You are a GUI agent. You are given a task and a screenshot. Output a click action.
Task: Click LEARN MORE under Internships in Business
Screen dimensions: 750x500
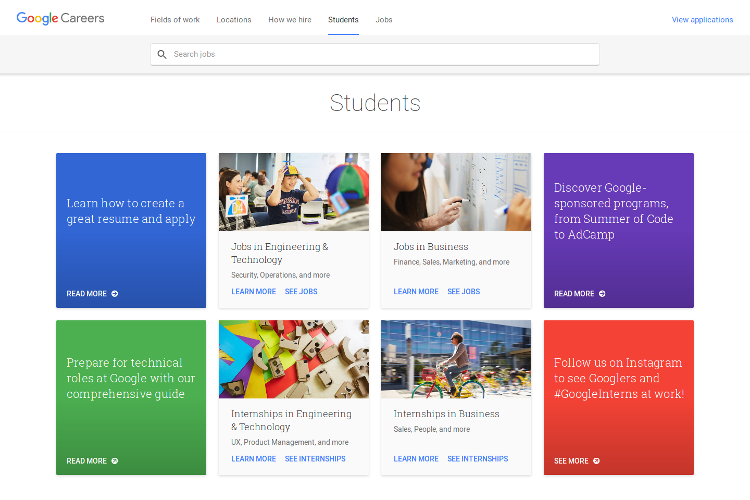click(x=416, y=459)
